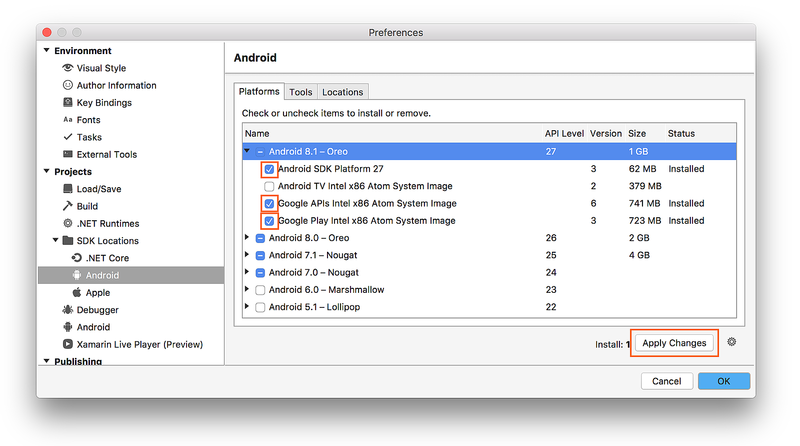Open the gear settings beside Apply Changes

[732, 342]
